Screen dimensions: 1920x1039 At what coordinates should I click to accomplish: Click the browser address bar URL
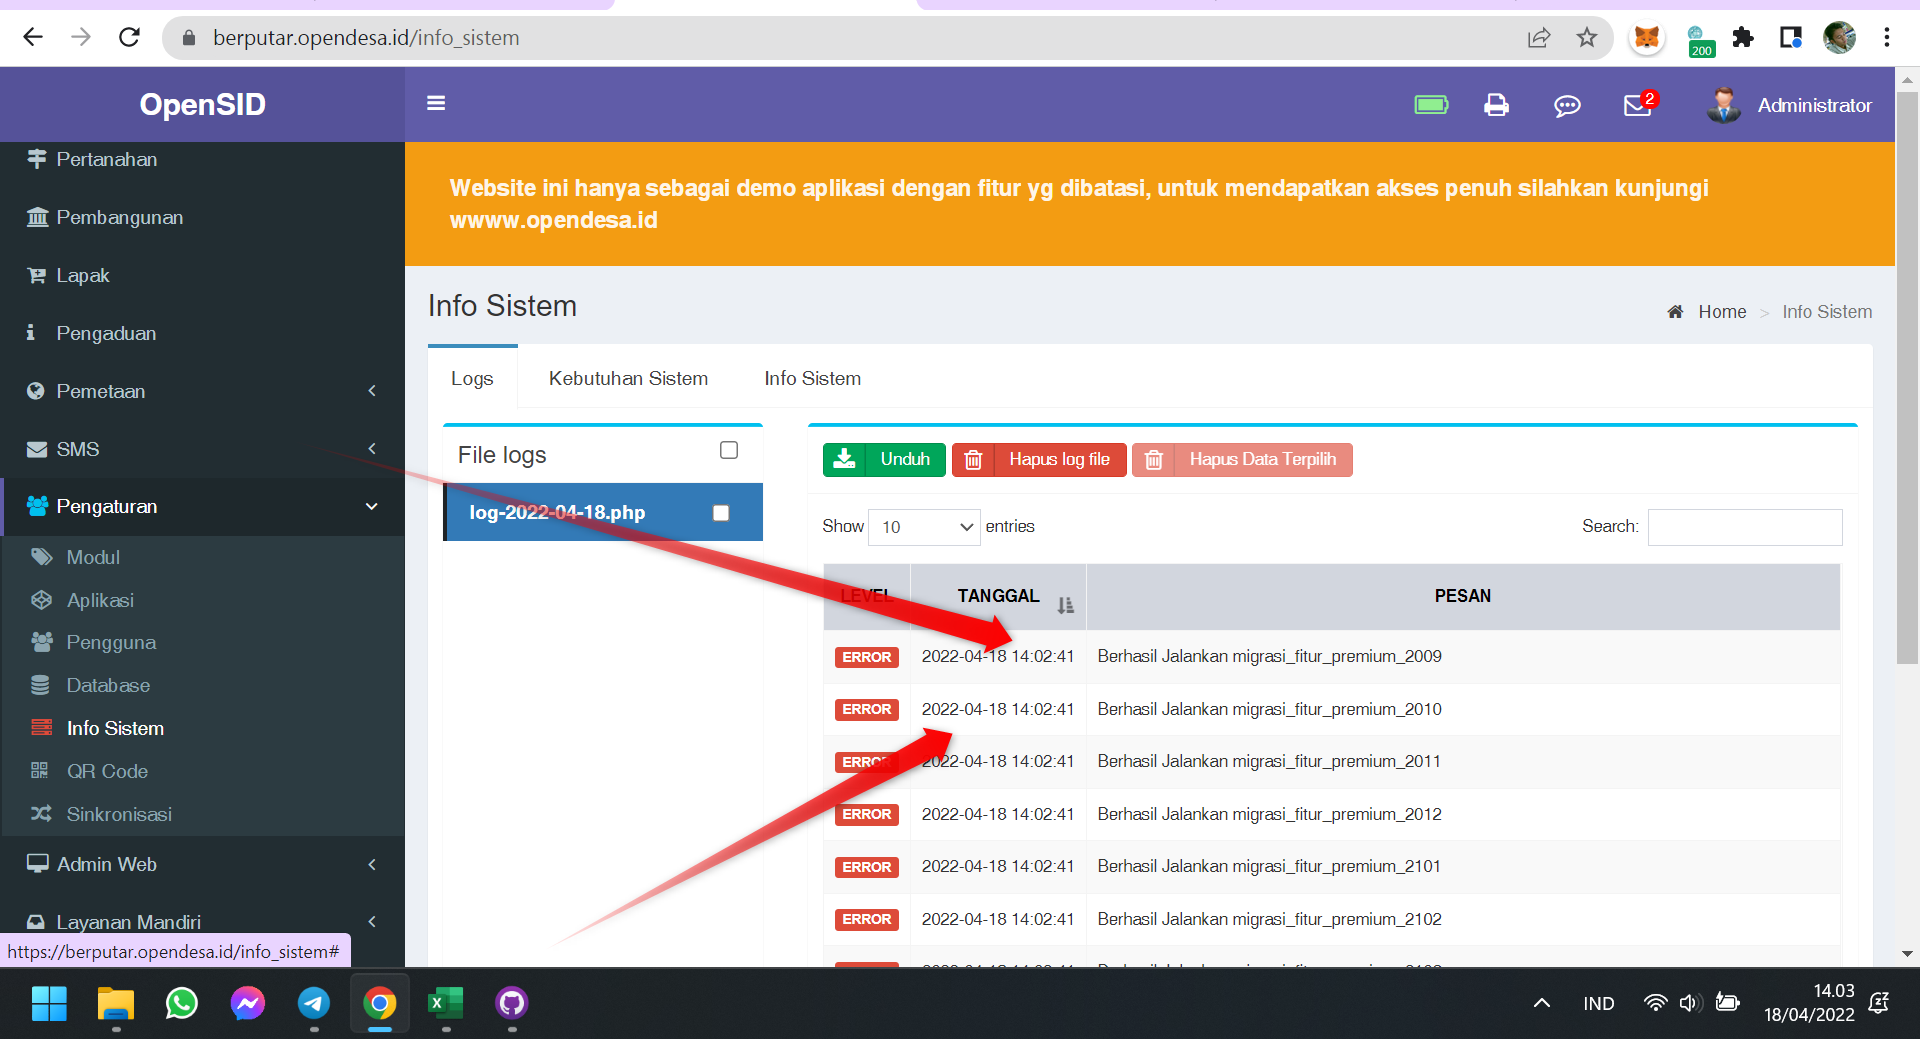[365, 38]
